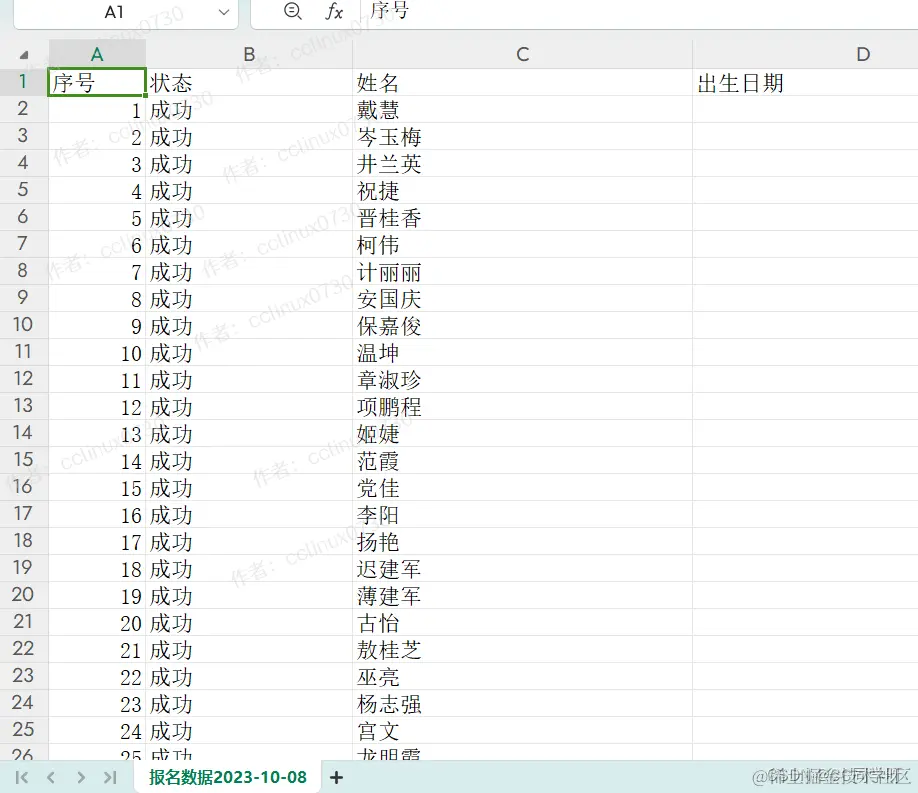This screenshot has width=918, height=793.
Task: Click the name cell 岑玉梅
Action: pyautogui.click(x=522, y=136)
